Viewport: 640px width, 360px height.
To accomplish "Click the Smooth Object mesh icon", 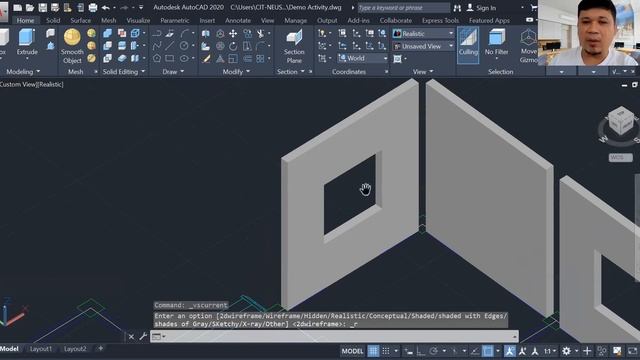I will click(72, 38).
